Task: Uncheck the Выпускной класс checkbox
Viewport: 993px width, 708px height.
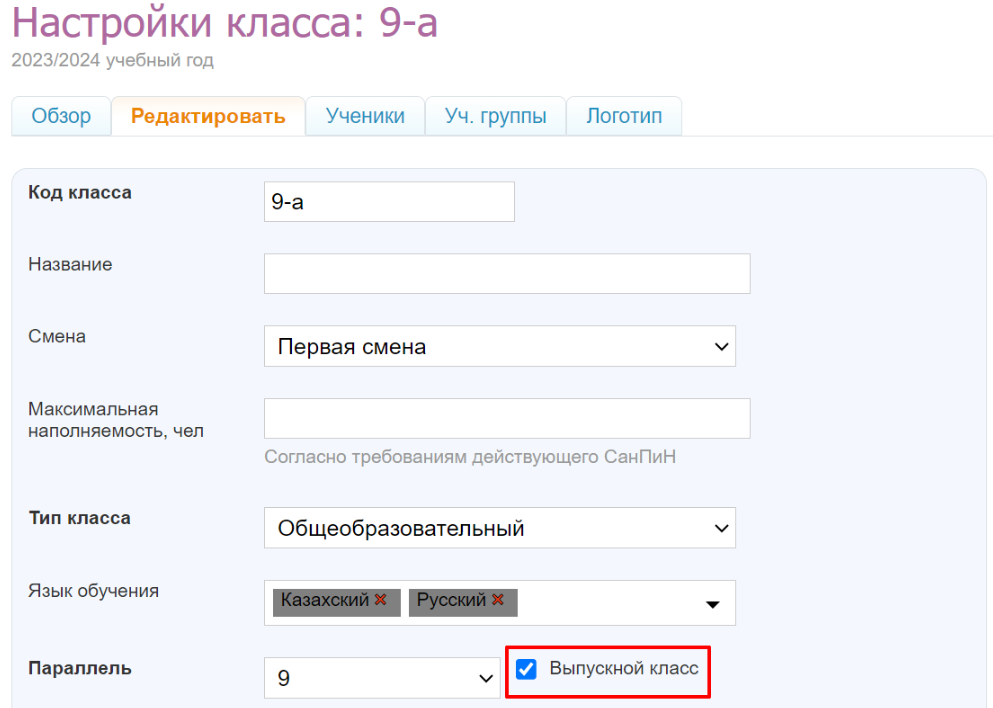Action: (526, 669)
